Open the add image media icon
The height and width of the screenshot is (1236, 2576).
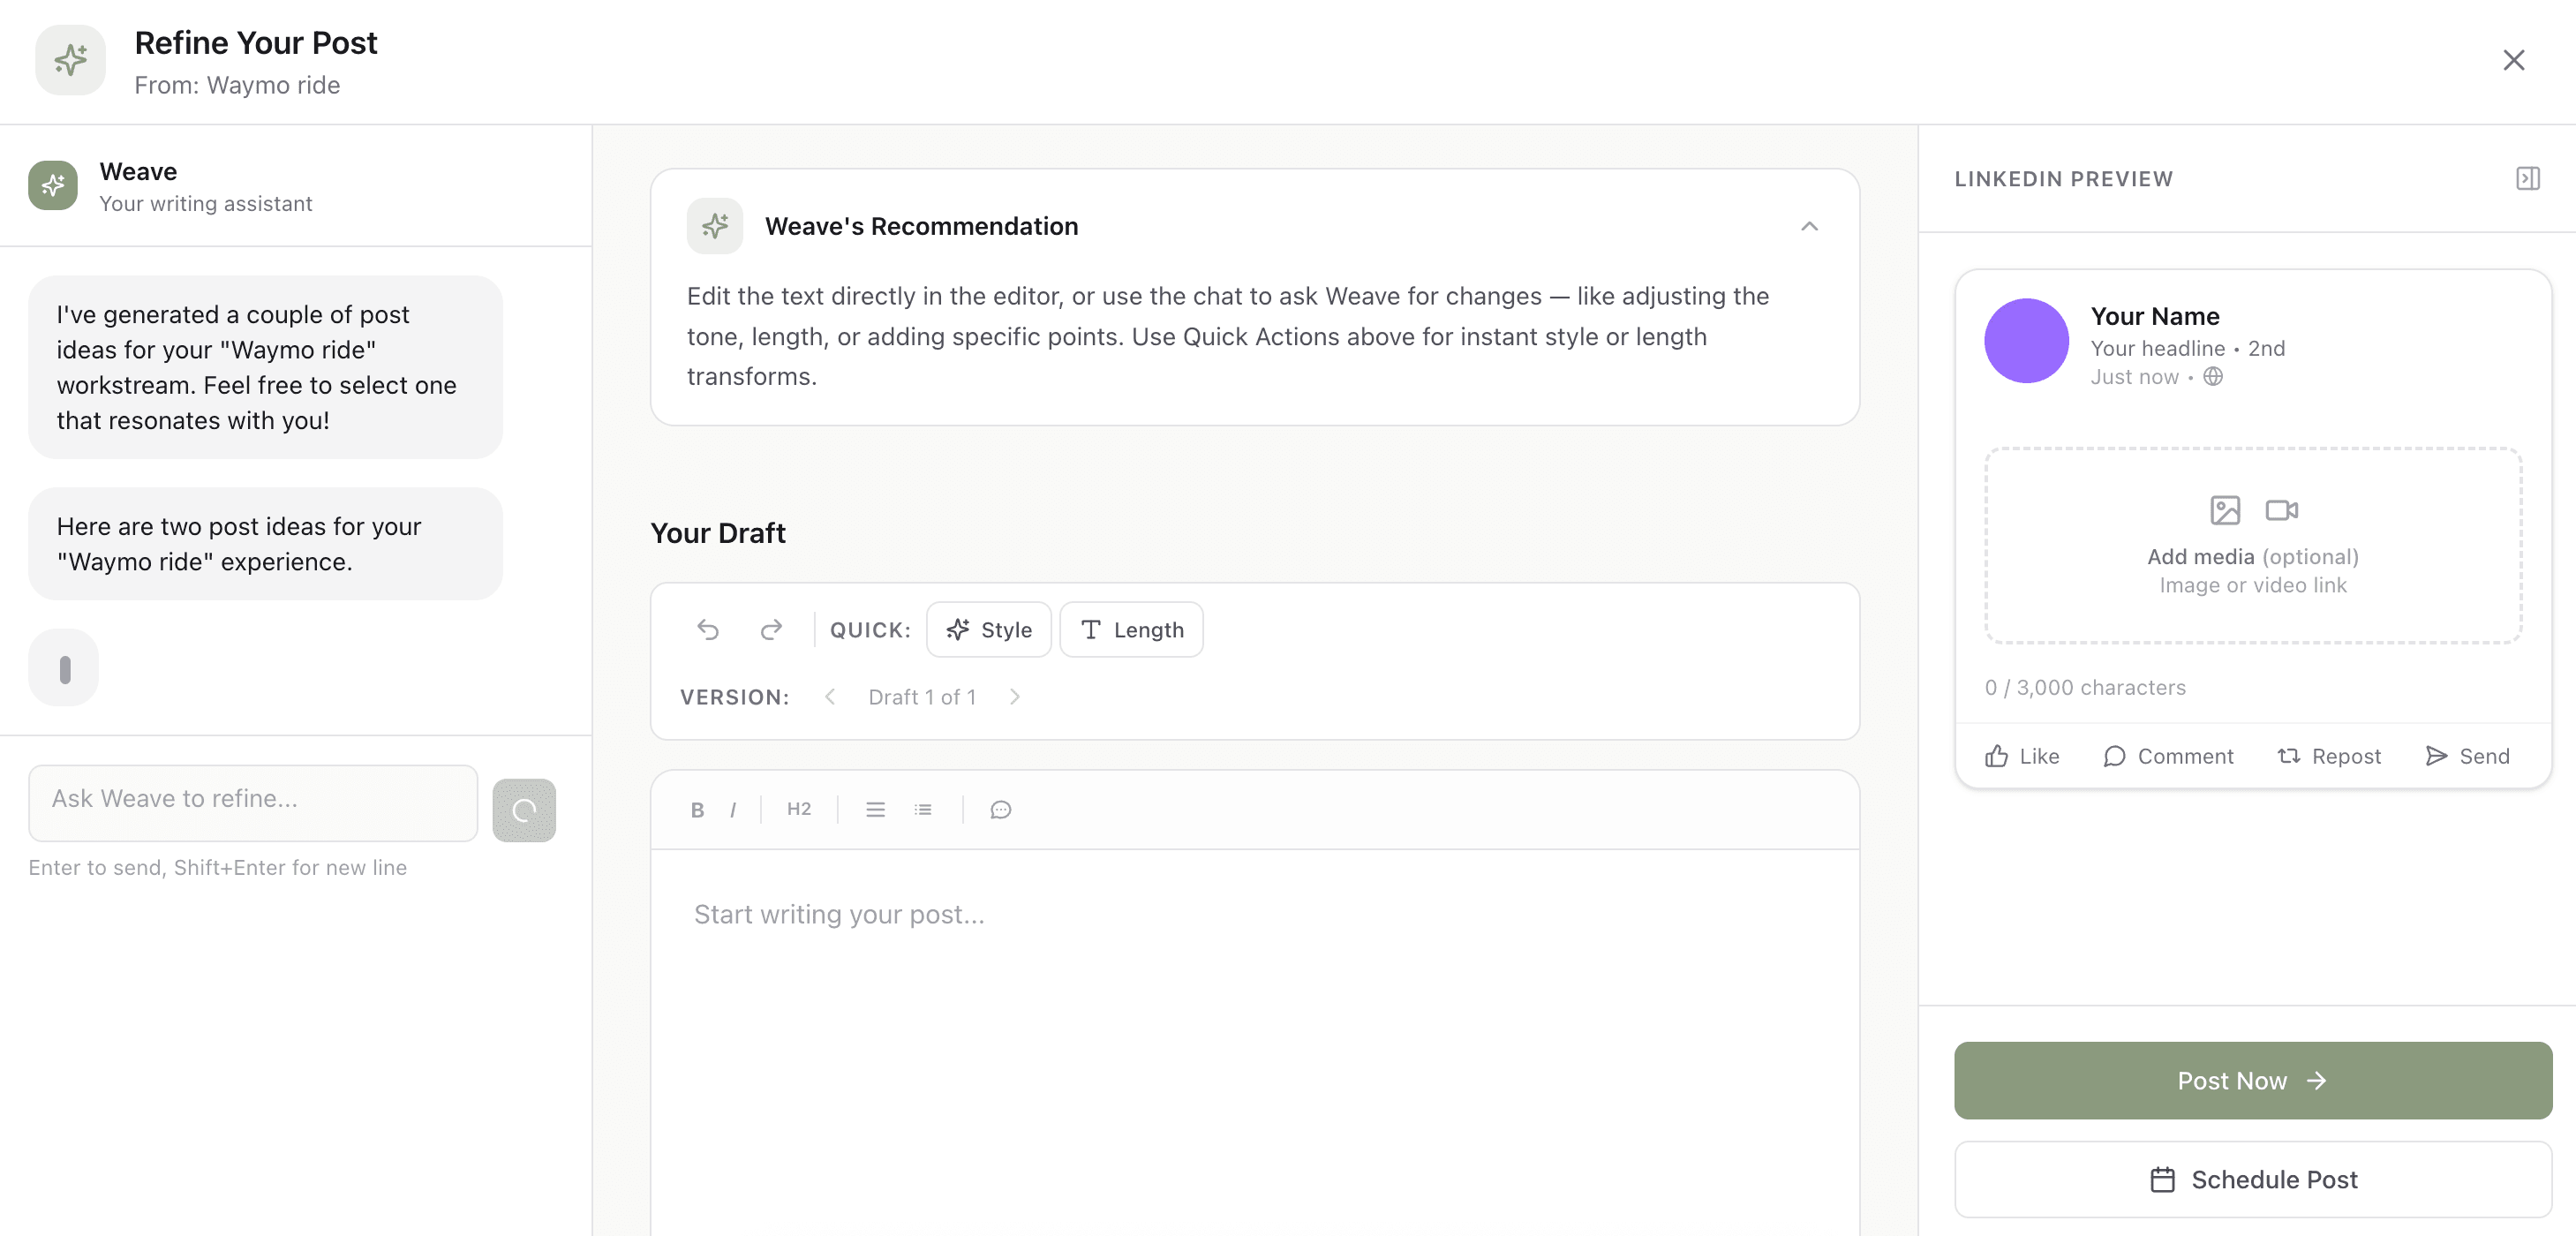2224,509
